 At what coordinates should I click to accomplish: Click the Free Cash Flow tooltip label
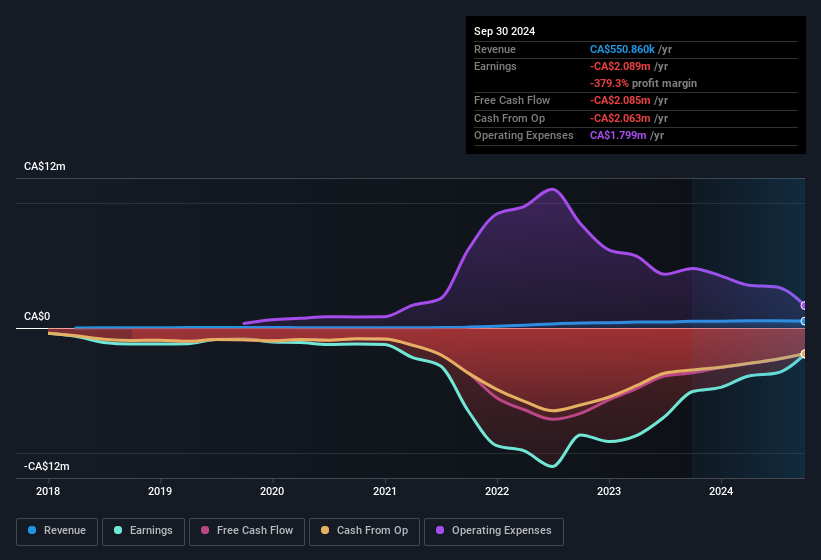(x=512, y=100)
